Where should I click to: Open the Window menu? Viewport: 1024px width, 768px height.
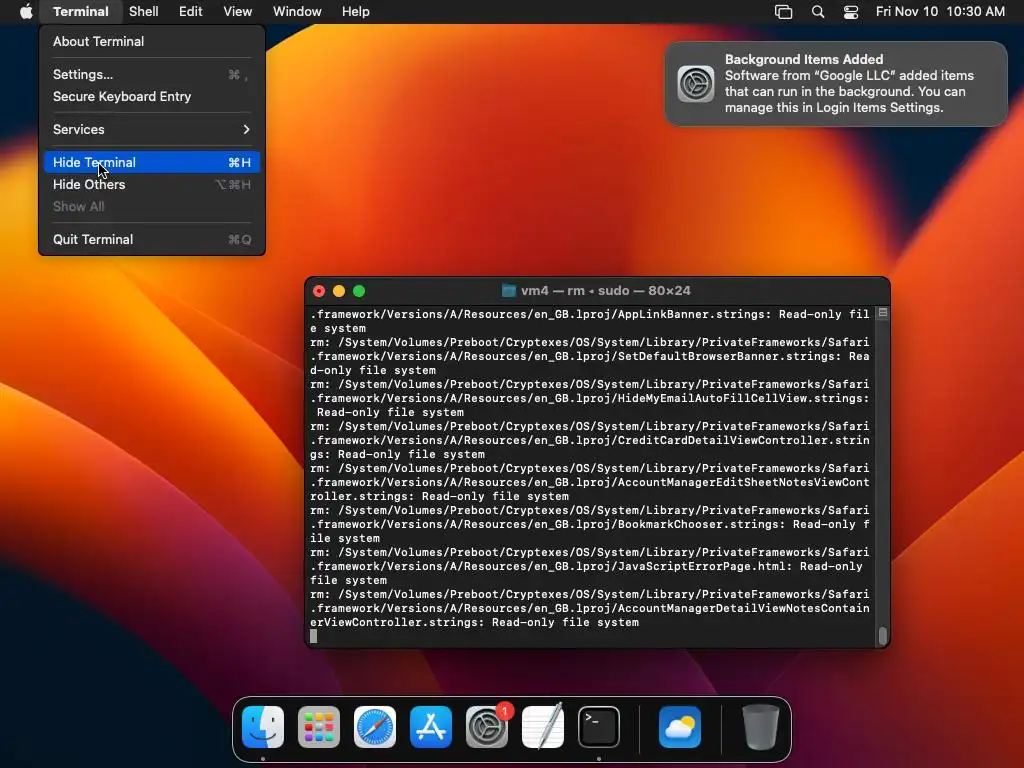tap(297, 12)
